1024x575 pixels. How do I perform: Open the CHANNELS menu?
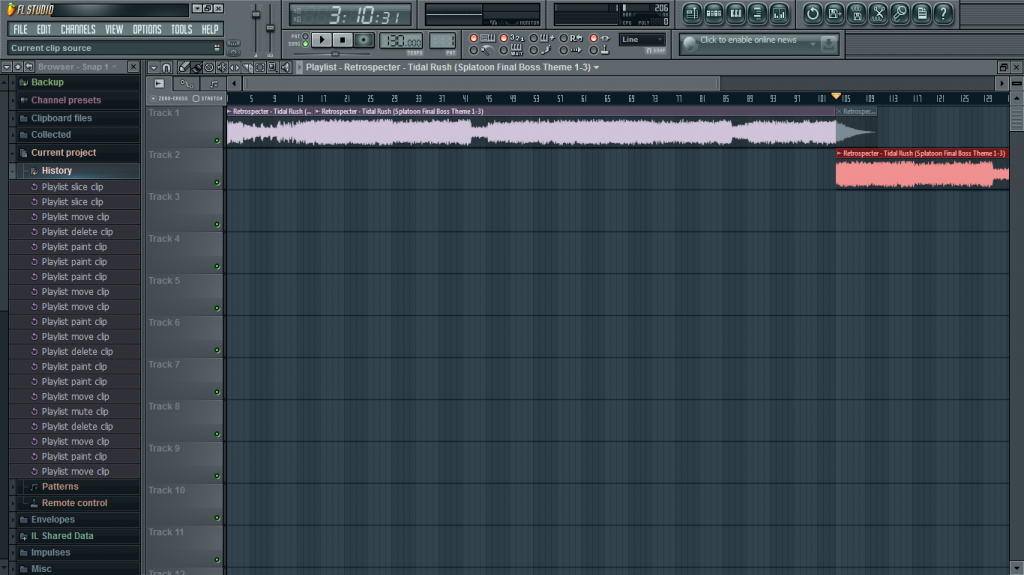point(78,29)
